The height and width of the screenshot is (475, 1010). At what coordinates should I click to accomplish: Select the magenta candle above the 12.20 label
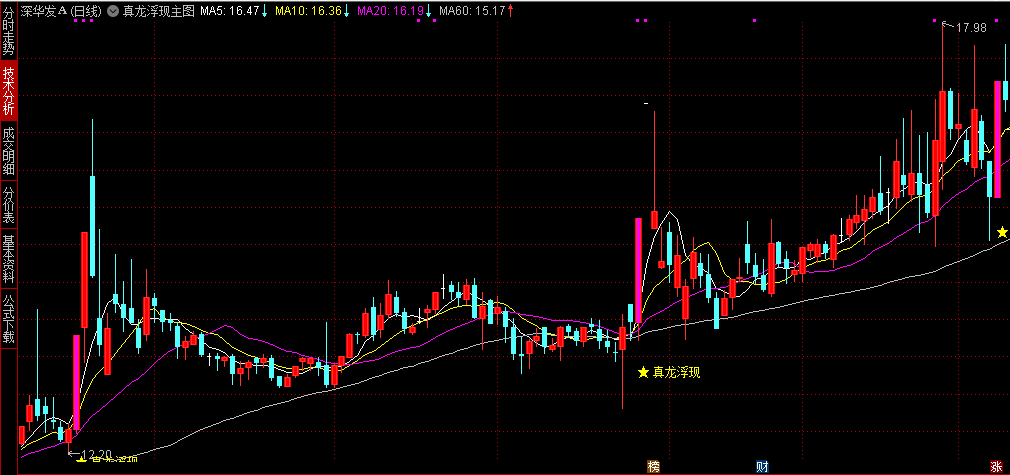point(77,382)
